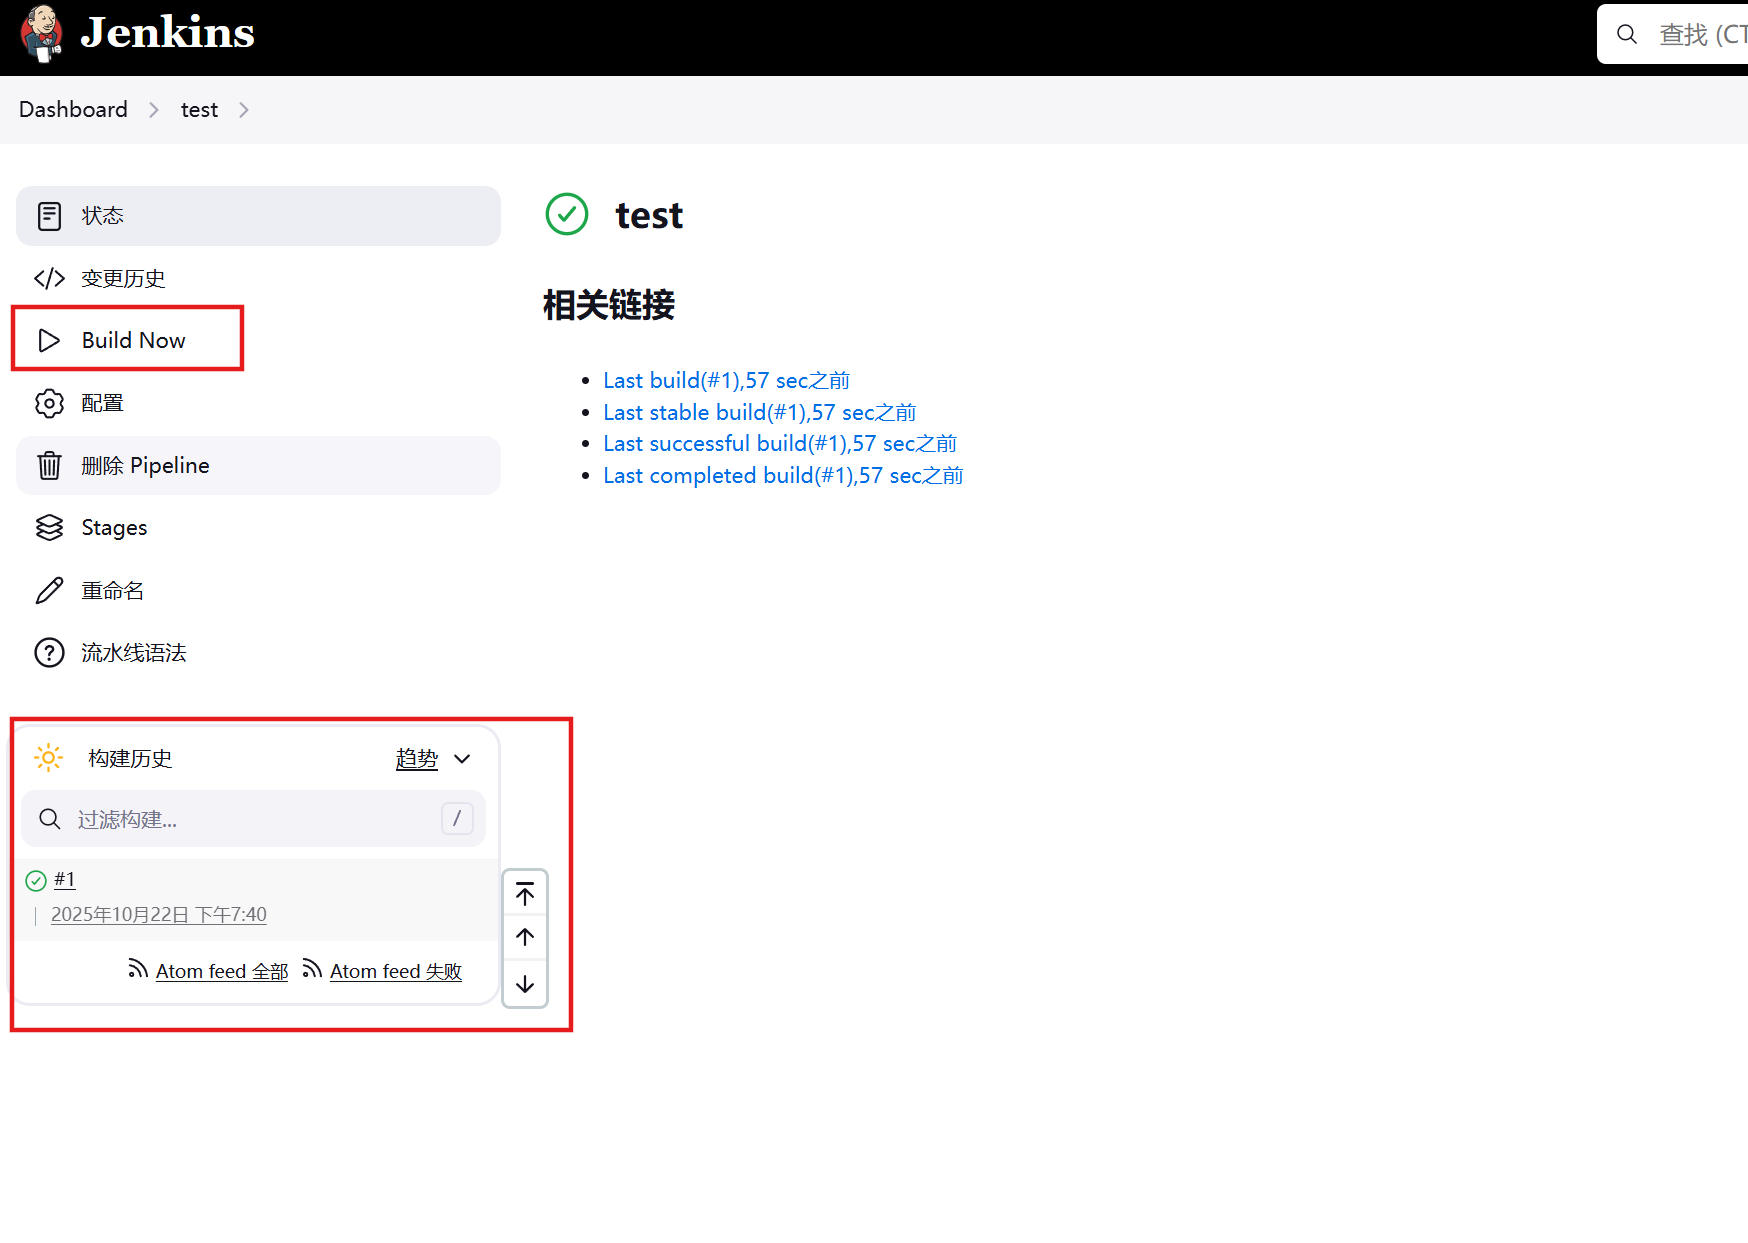
Task: Click the 状态 document icon
Action: pos(49,216)
